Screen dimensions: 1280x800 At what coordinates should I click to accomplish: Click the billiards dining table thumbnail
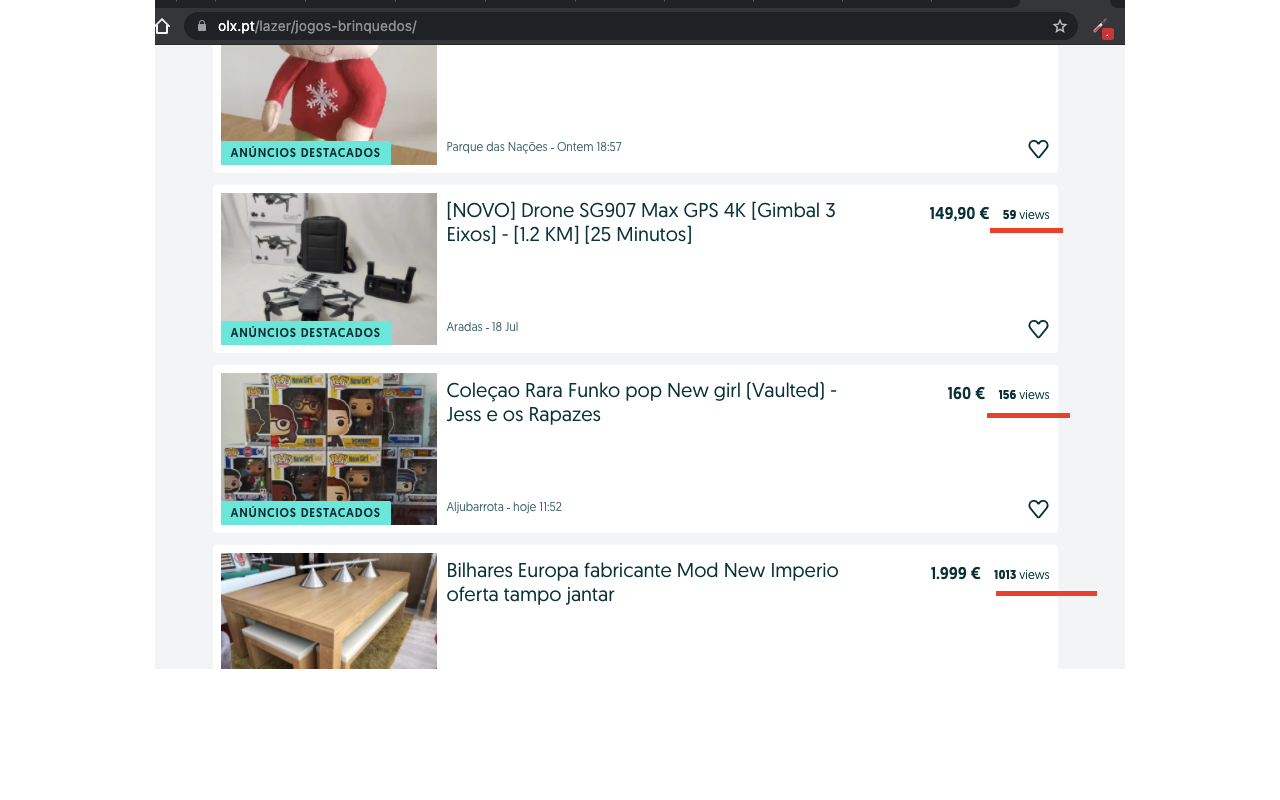(328, 611)
